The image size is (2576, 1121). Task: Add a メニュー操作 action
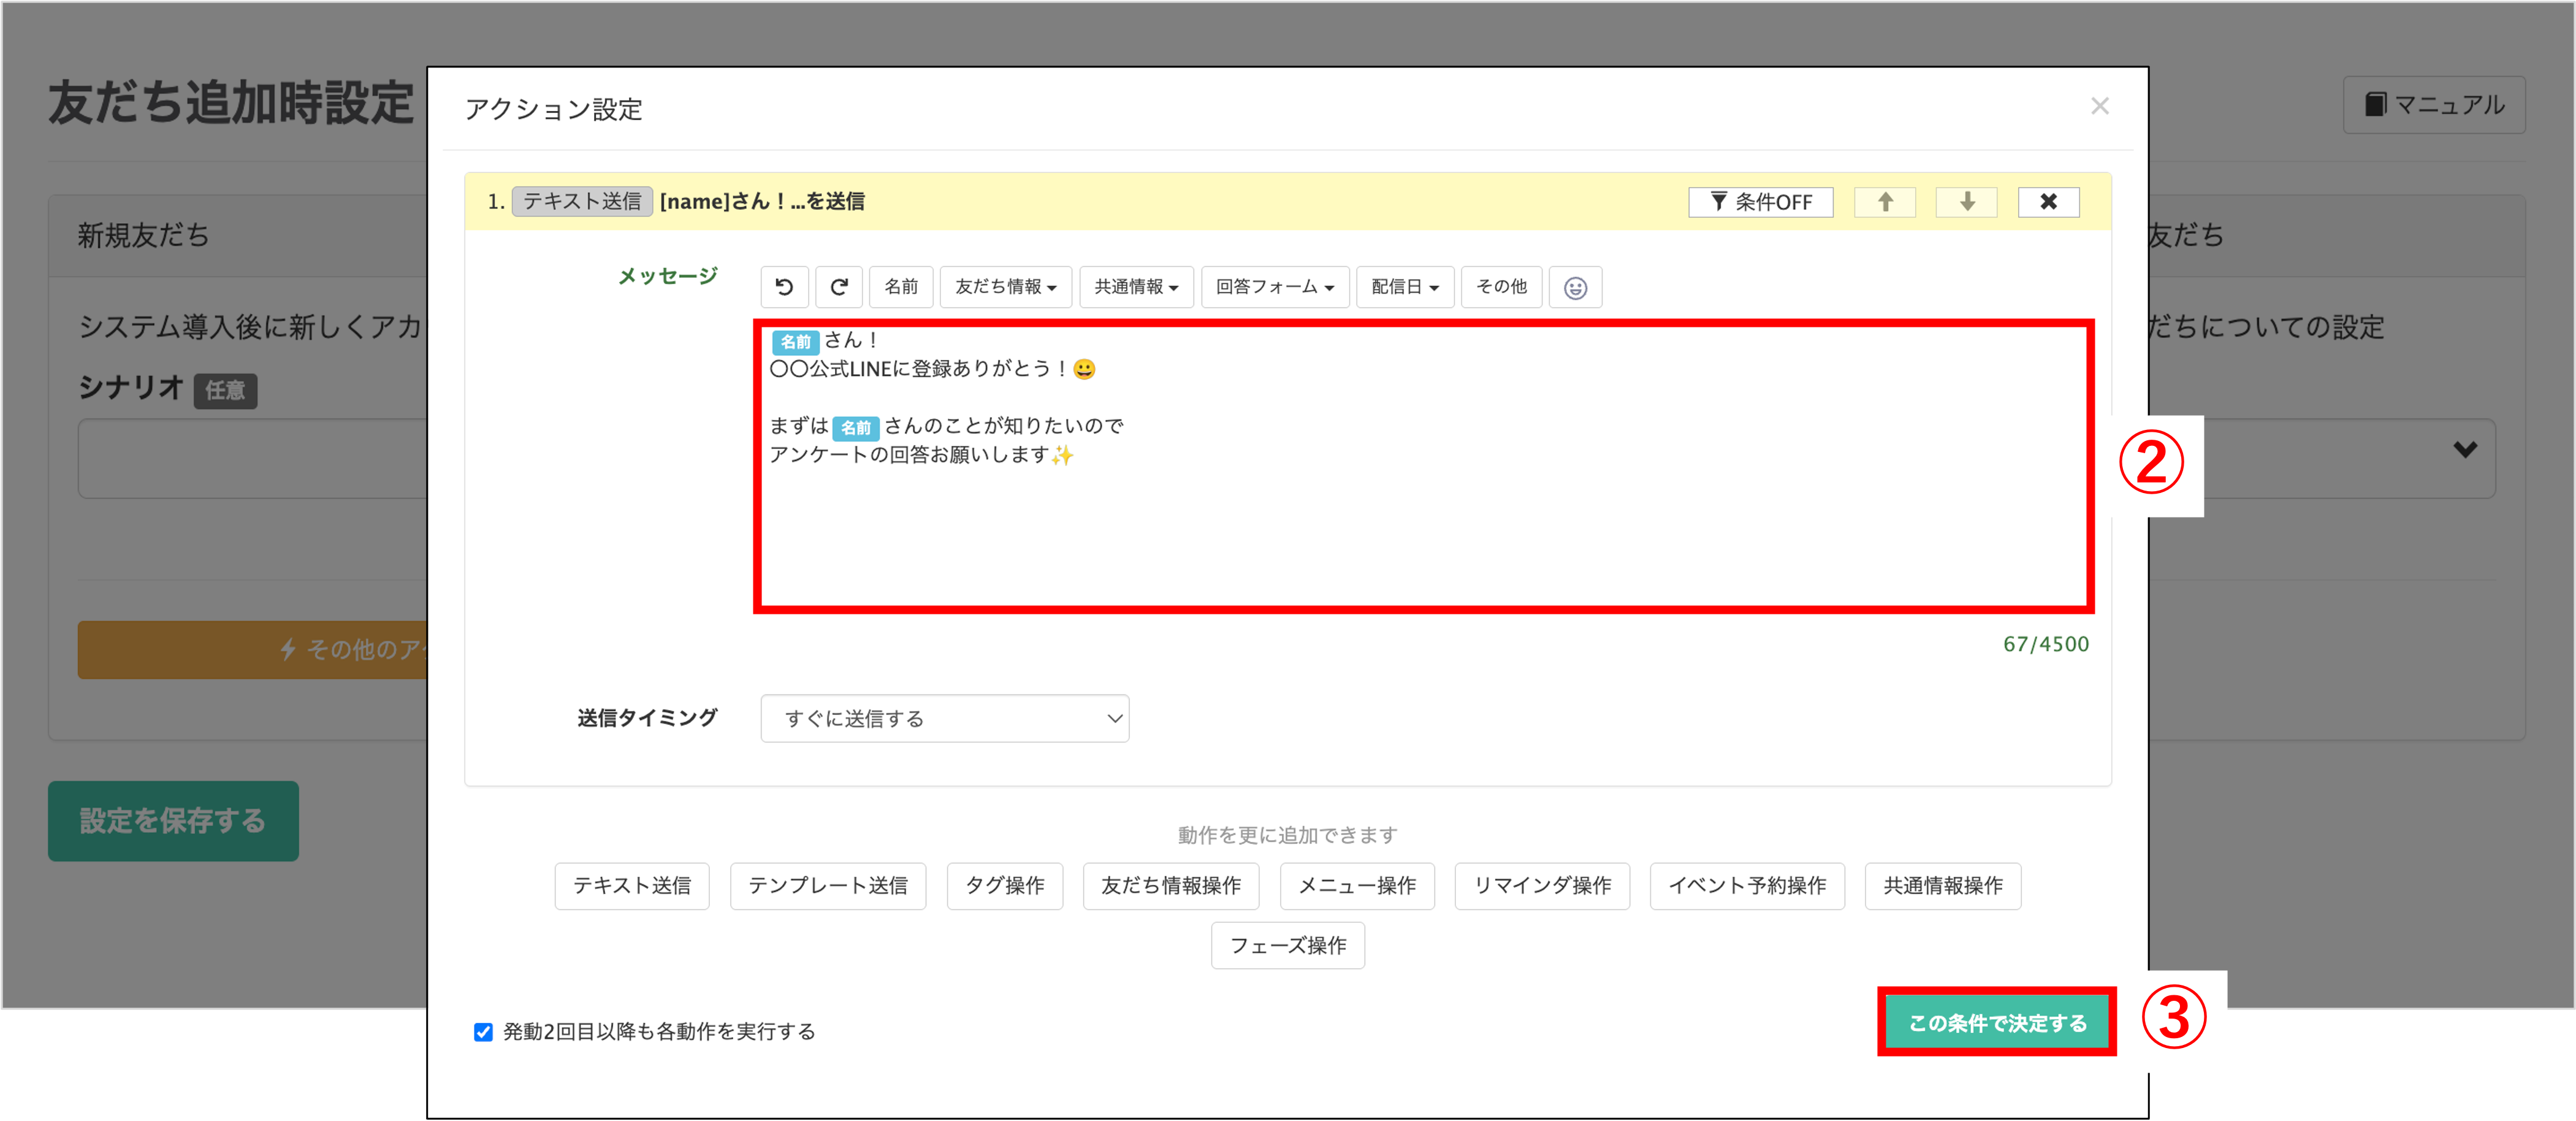point(1357,886)
